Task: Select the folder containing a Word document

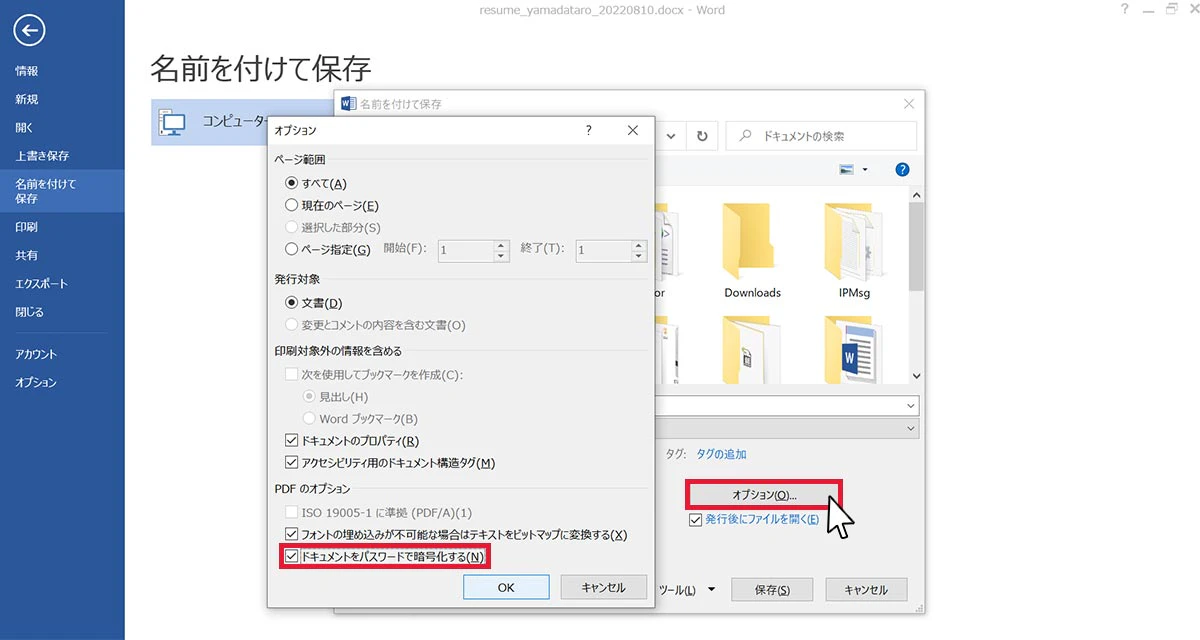Action: coord(852,350)
